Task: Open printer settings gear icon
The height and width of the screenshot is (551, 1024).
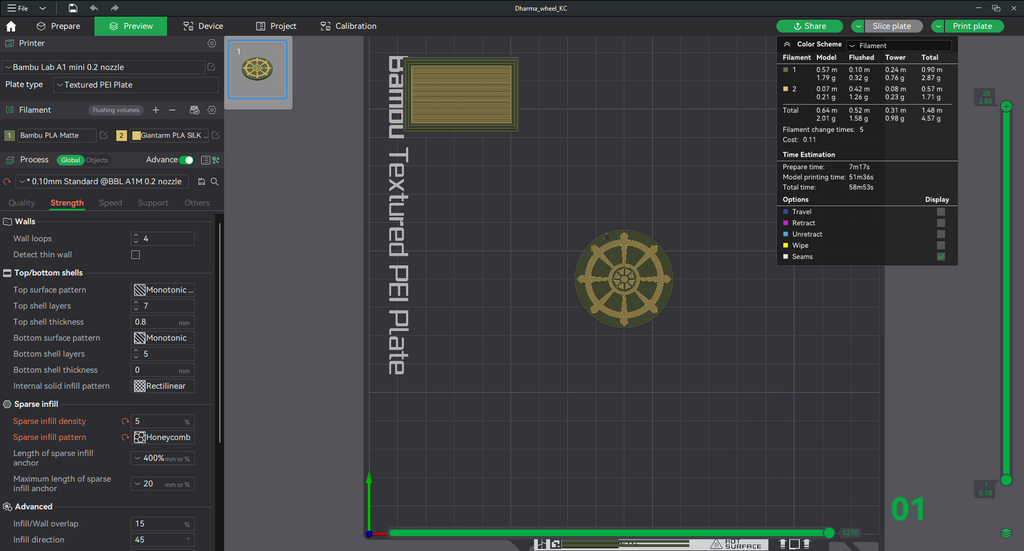Action: pos(212,43)
